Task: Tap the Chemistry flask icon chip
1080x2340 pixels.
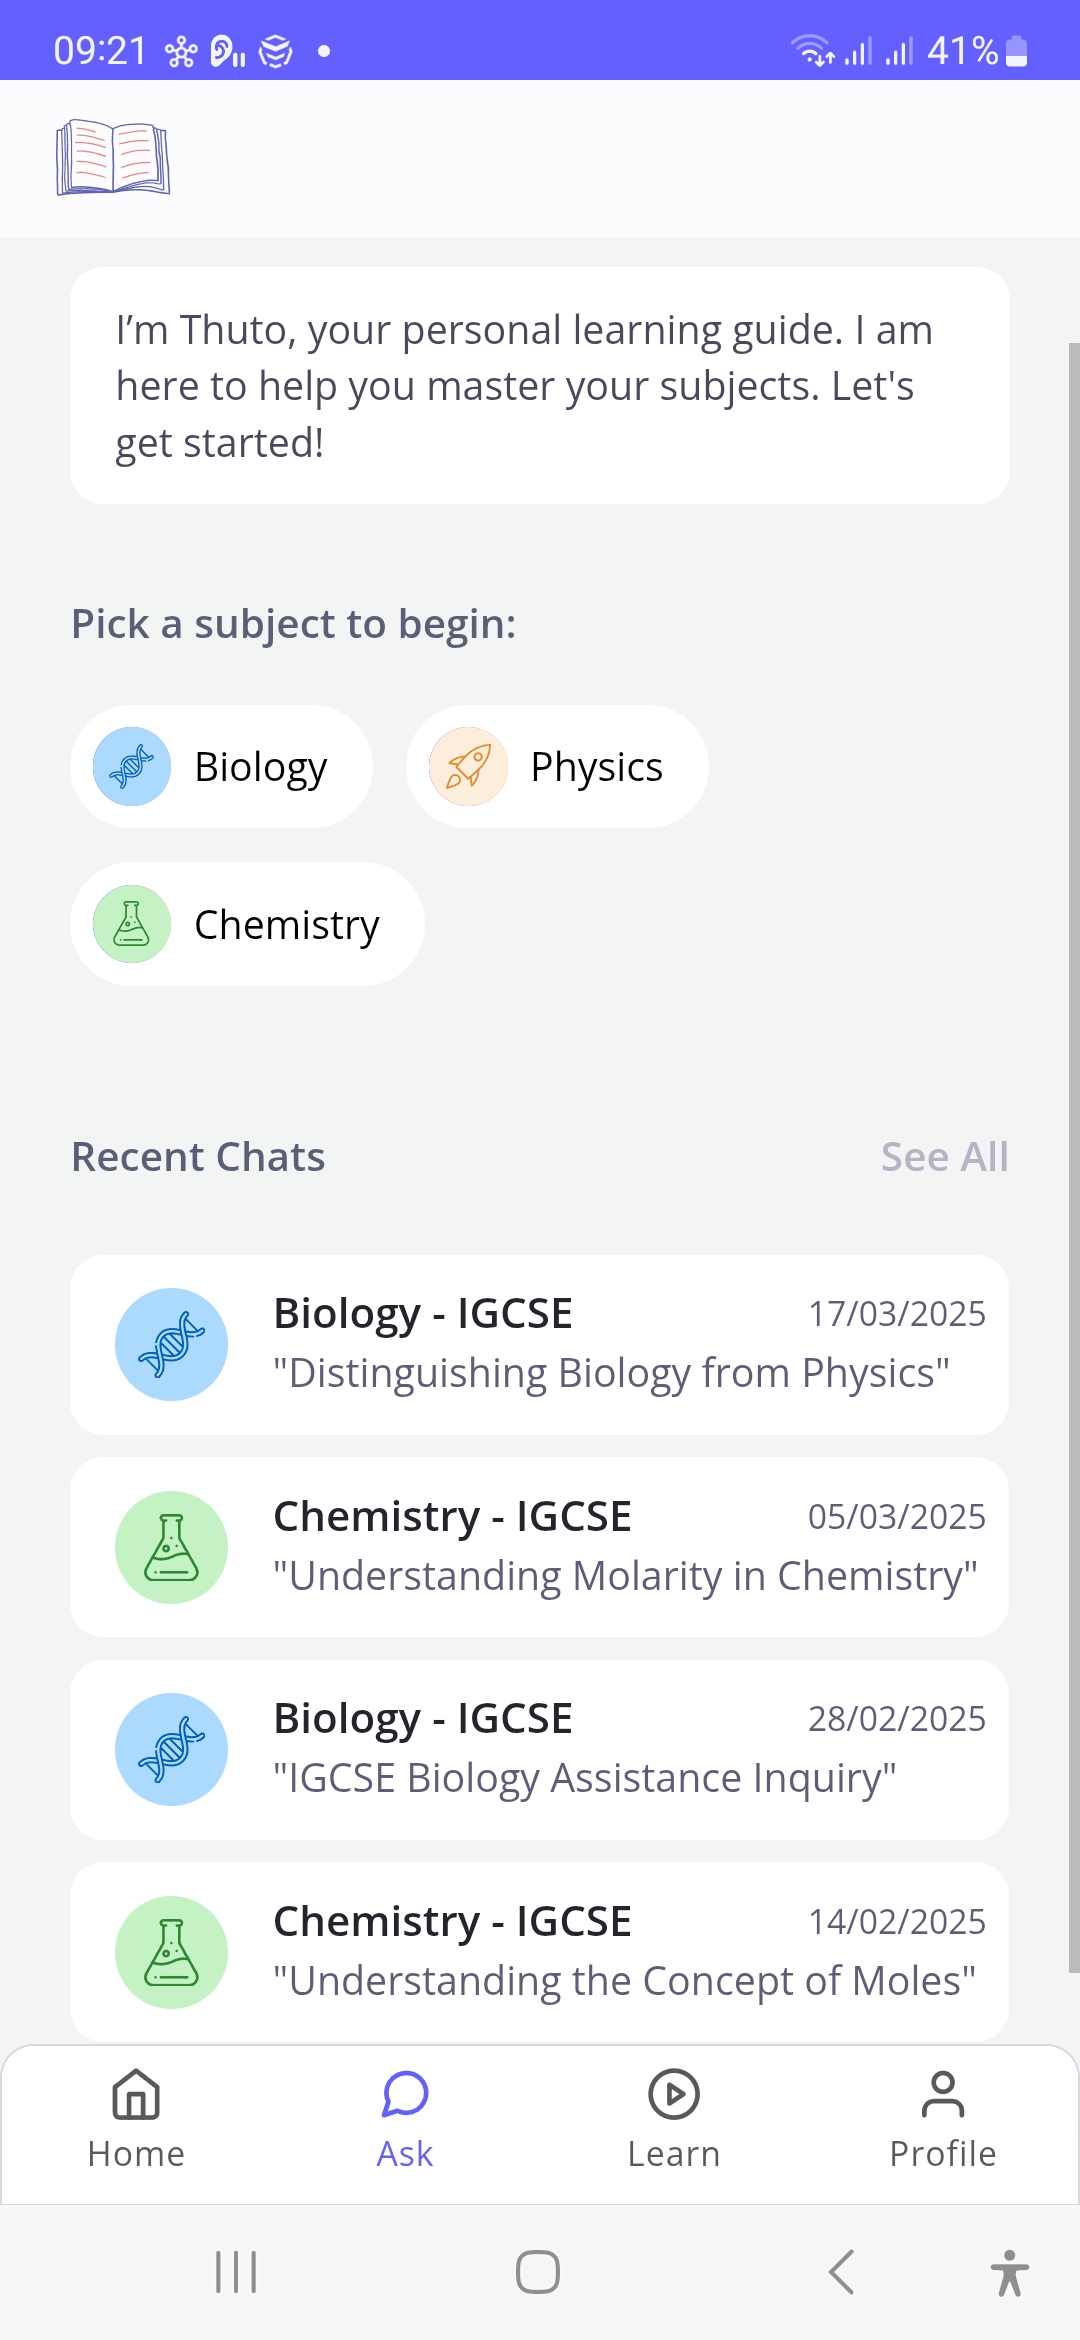Action: [x=132, y=924]
